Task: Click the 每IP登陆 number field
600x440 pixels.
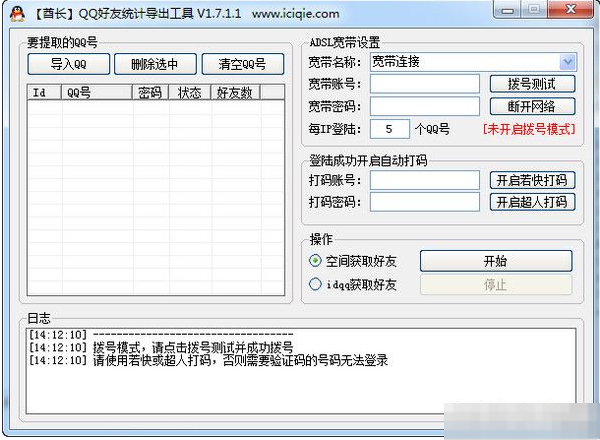Action: [x=389, y=129]
